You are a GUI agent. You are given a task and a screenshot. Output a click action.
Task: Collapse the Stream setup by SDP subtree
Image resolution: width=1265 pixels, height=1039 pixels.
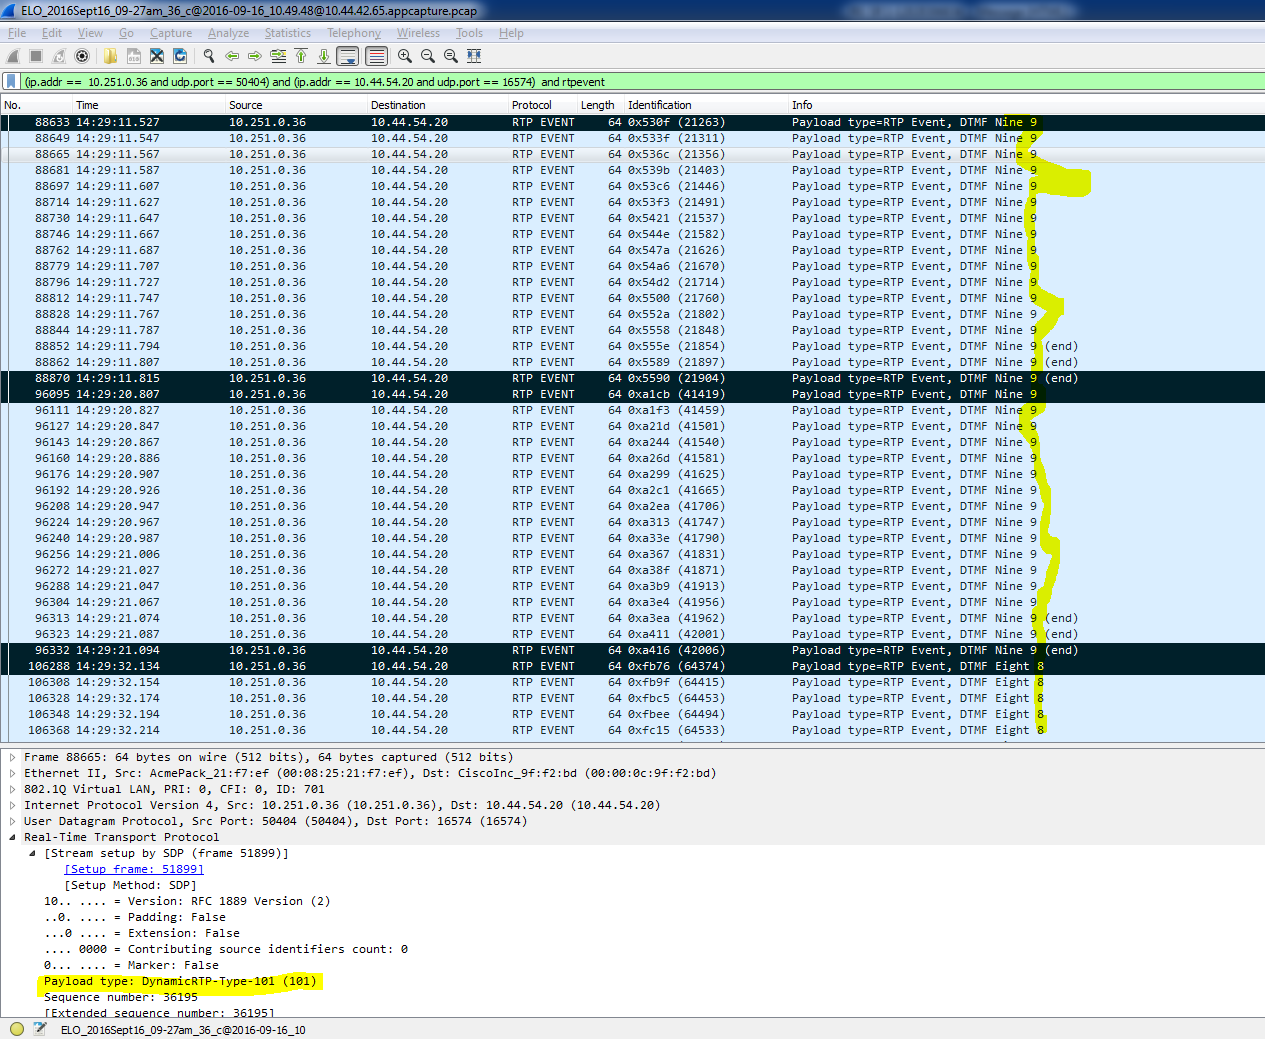32,853
